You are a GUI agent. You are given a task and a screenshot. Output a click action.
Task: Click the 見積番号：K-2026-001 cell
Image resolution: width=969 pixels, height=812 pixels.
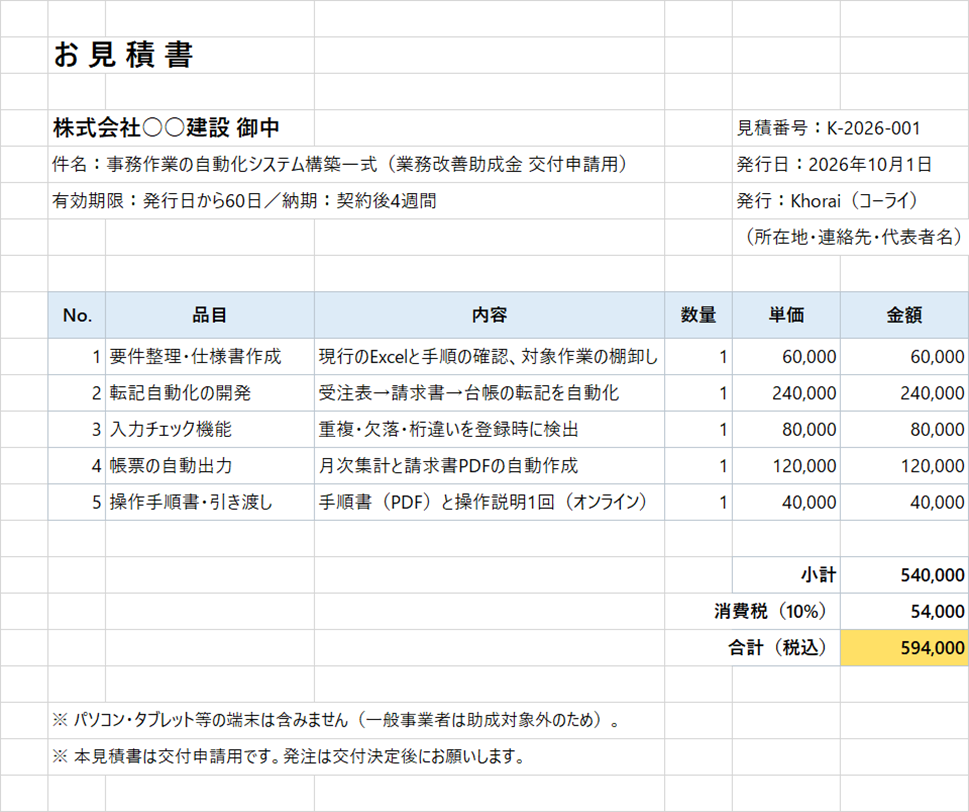829,128
